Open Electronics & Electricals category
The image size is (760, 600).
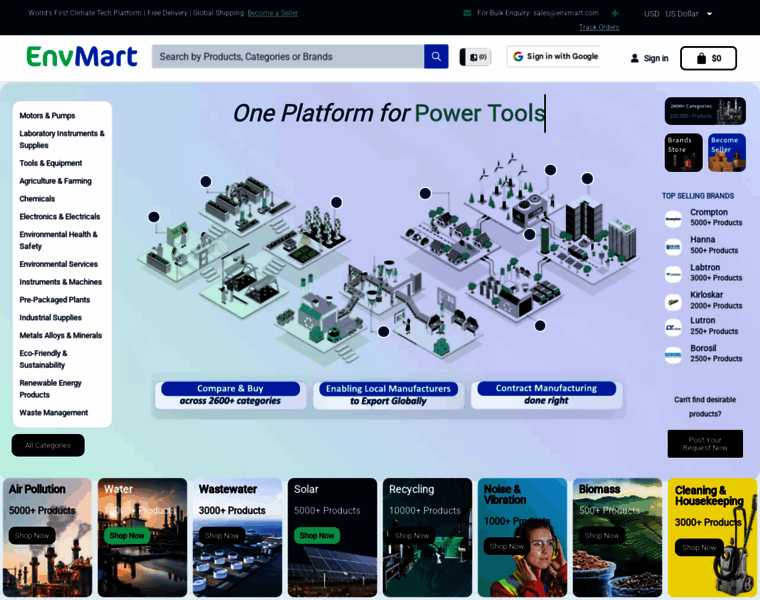[60, 217]
